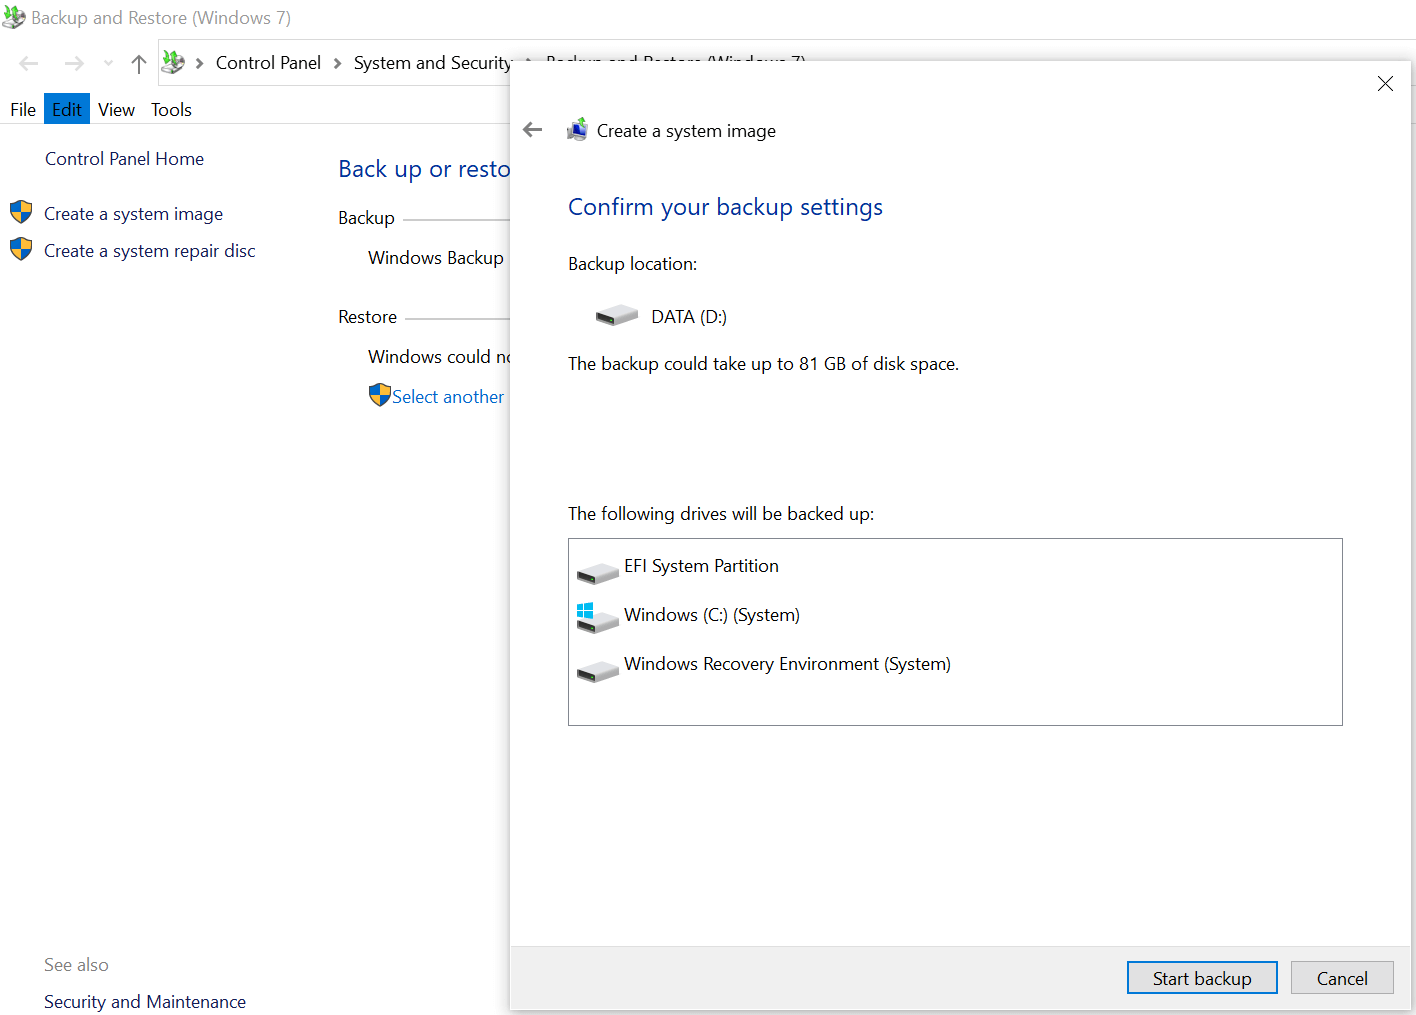The width and height of the screenshot is (1416, 1015).
Task: Click the up navigation arrow in the toolbar
Action: 138,63
